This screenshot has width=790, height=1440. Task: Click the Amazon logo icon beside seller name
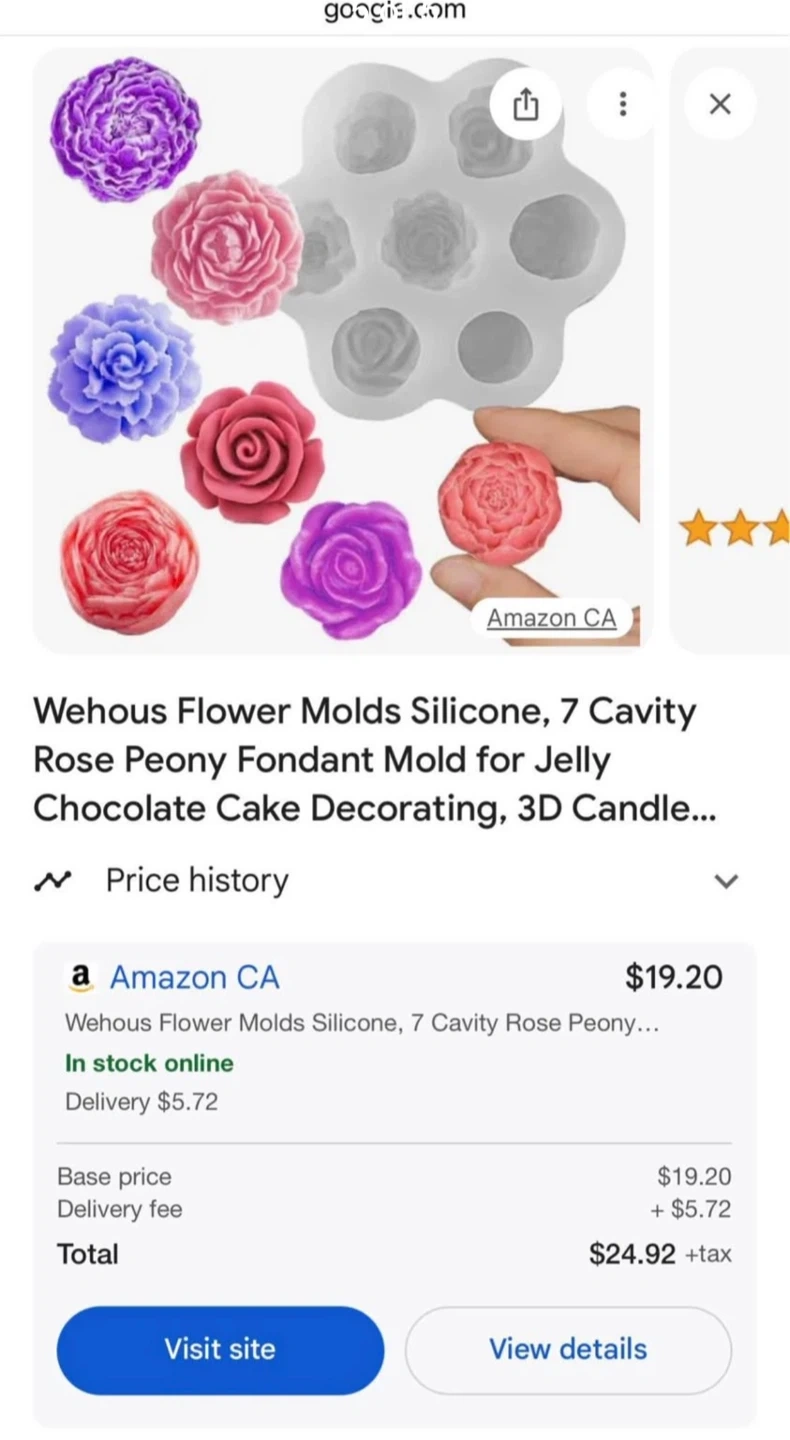coord(78,977)
